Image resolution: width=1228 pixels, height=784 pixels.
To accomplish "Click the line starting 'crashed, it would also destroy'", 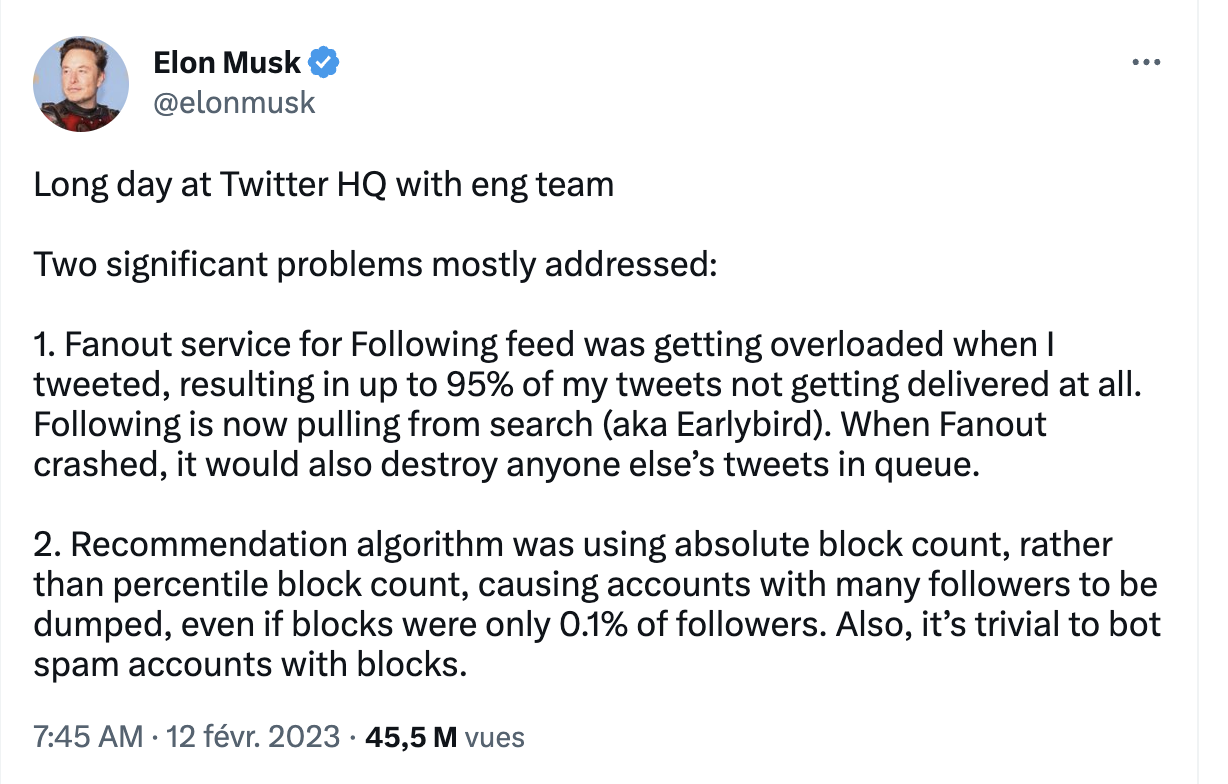I will click(504, 466).
